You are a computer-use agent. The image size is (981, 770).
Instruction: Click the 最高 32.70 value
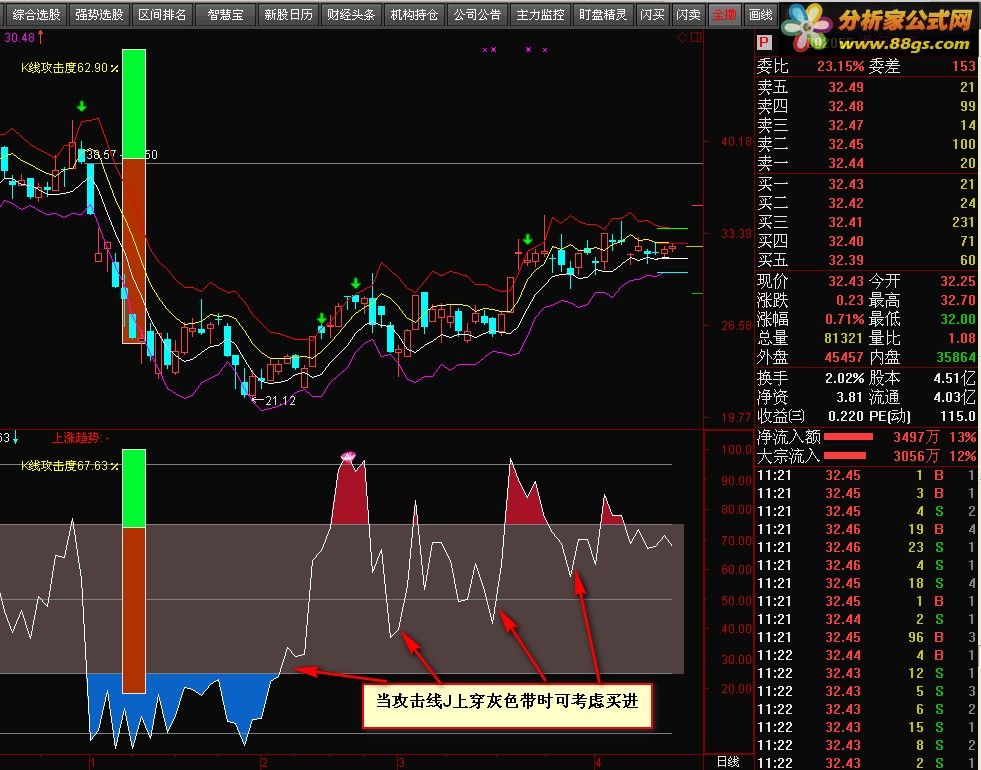click(957, 300)
